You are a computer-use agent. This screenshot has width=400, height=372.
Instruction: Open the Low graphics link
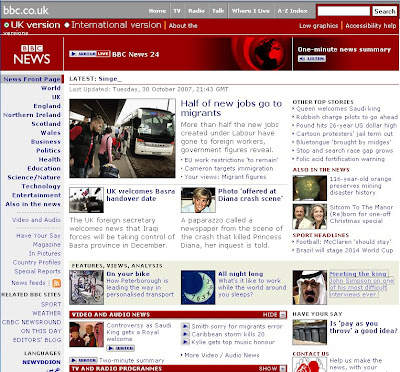click(x=318, y=26)
